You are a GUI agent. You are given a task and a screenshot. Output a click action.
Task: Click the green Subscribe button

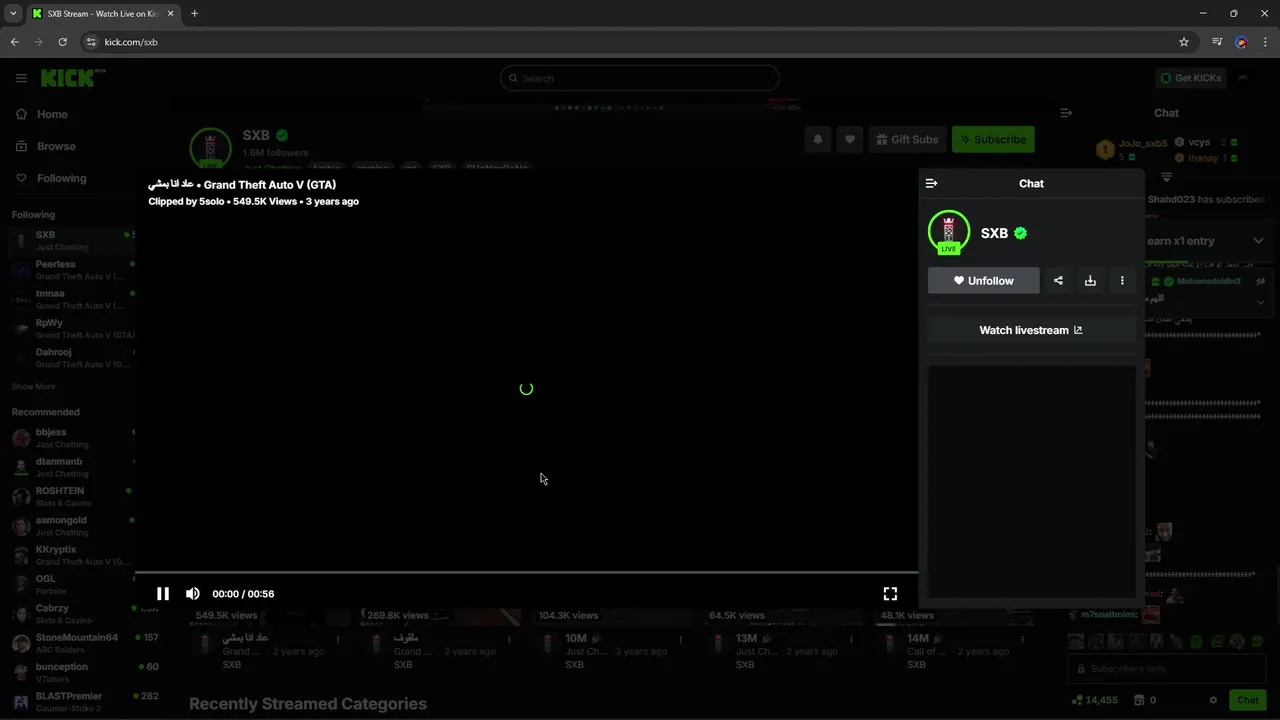(x=993, y=140)
